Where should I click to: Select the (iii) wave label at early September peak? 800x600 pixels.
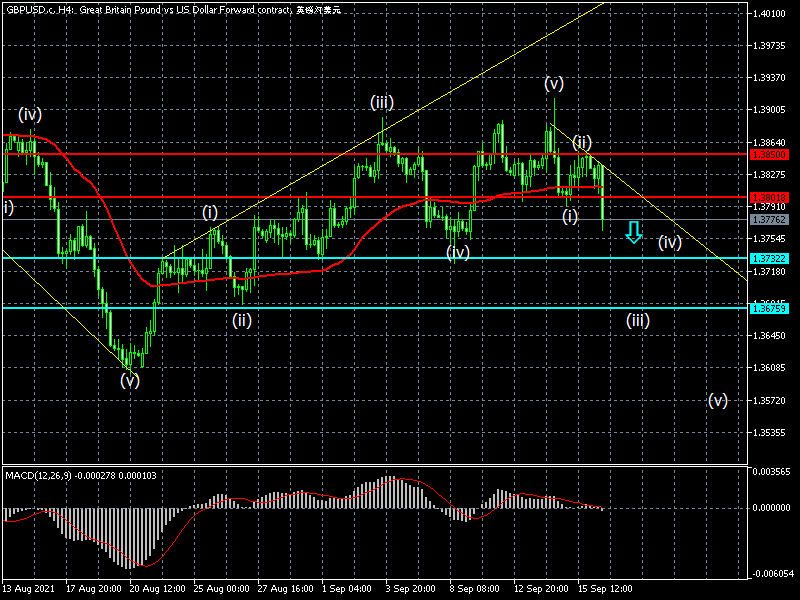tap(381, 102)
